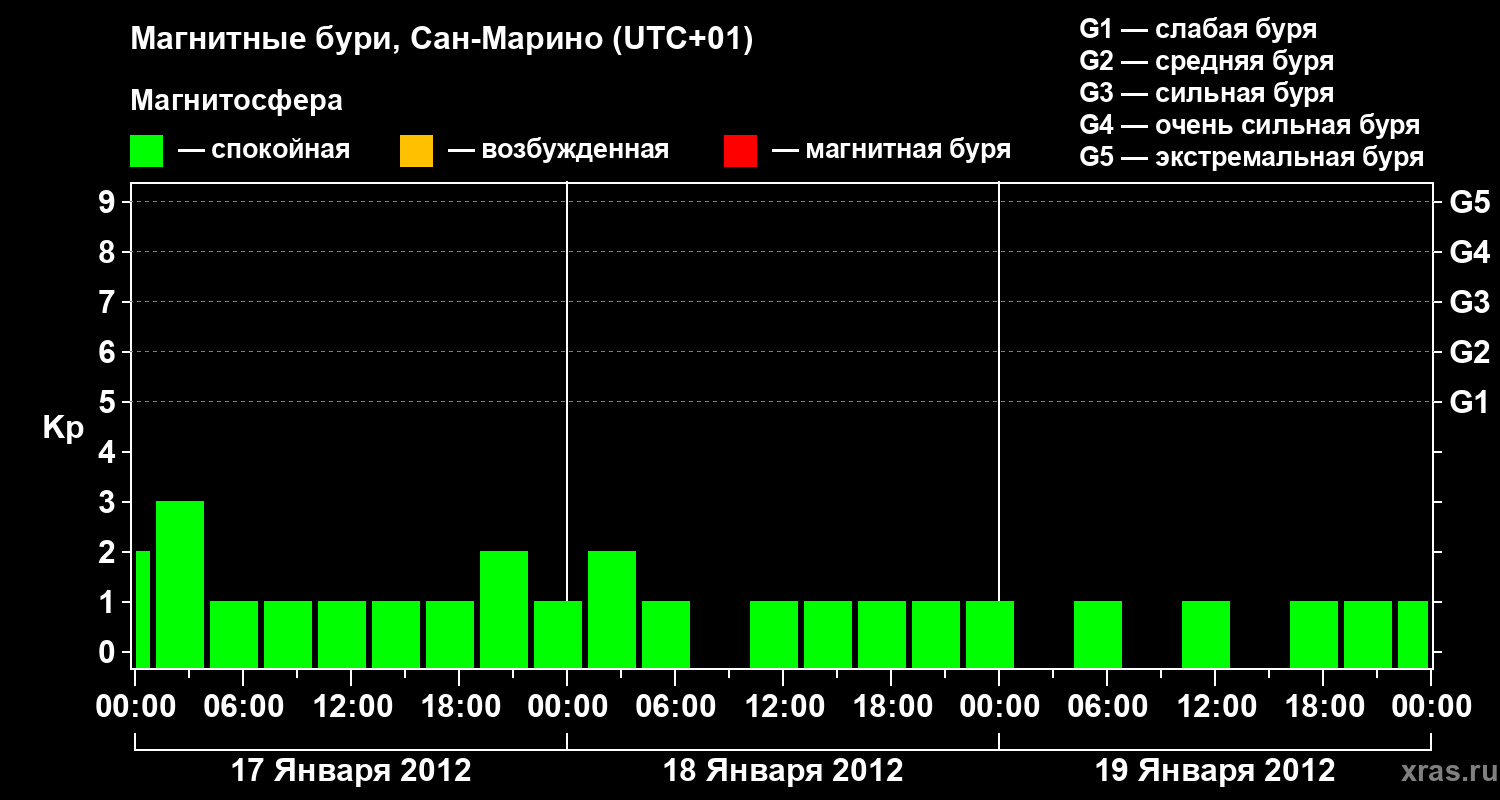Click the 'G4' label on the right axis

(x=1470, y=252)
